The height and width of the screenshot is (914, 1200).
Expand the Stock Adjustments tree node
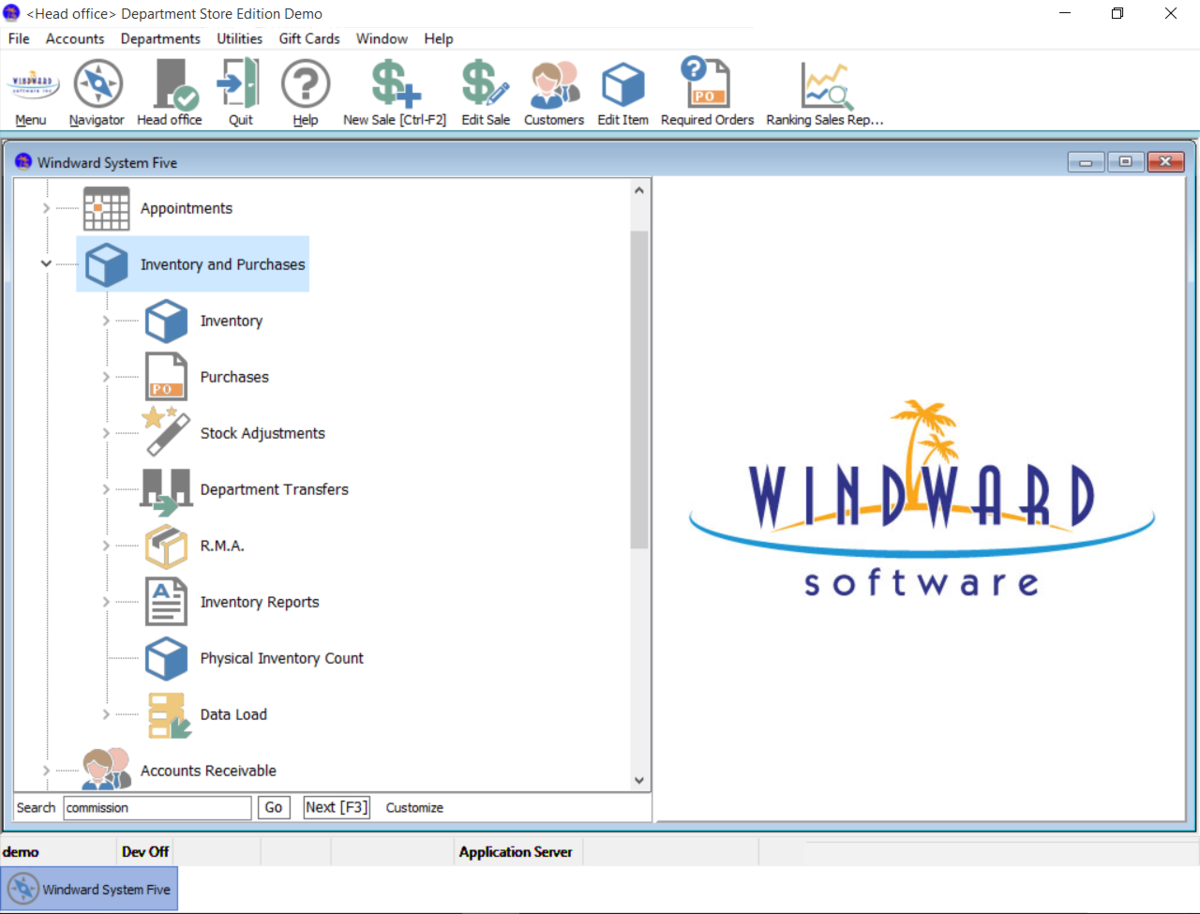point(106,433)
